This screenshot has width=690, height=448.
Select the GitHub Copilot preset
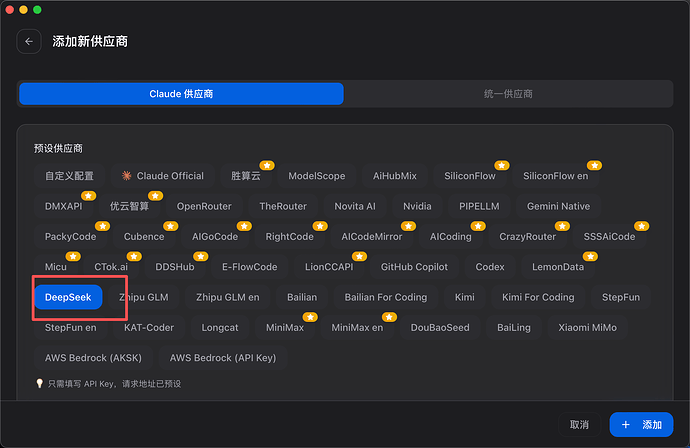point(414,267)
